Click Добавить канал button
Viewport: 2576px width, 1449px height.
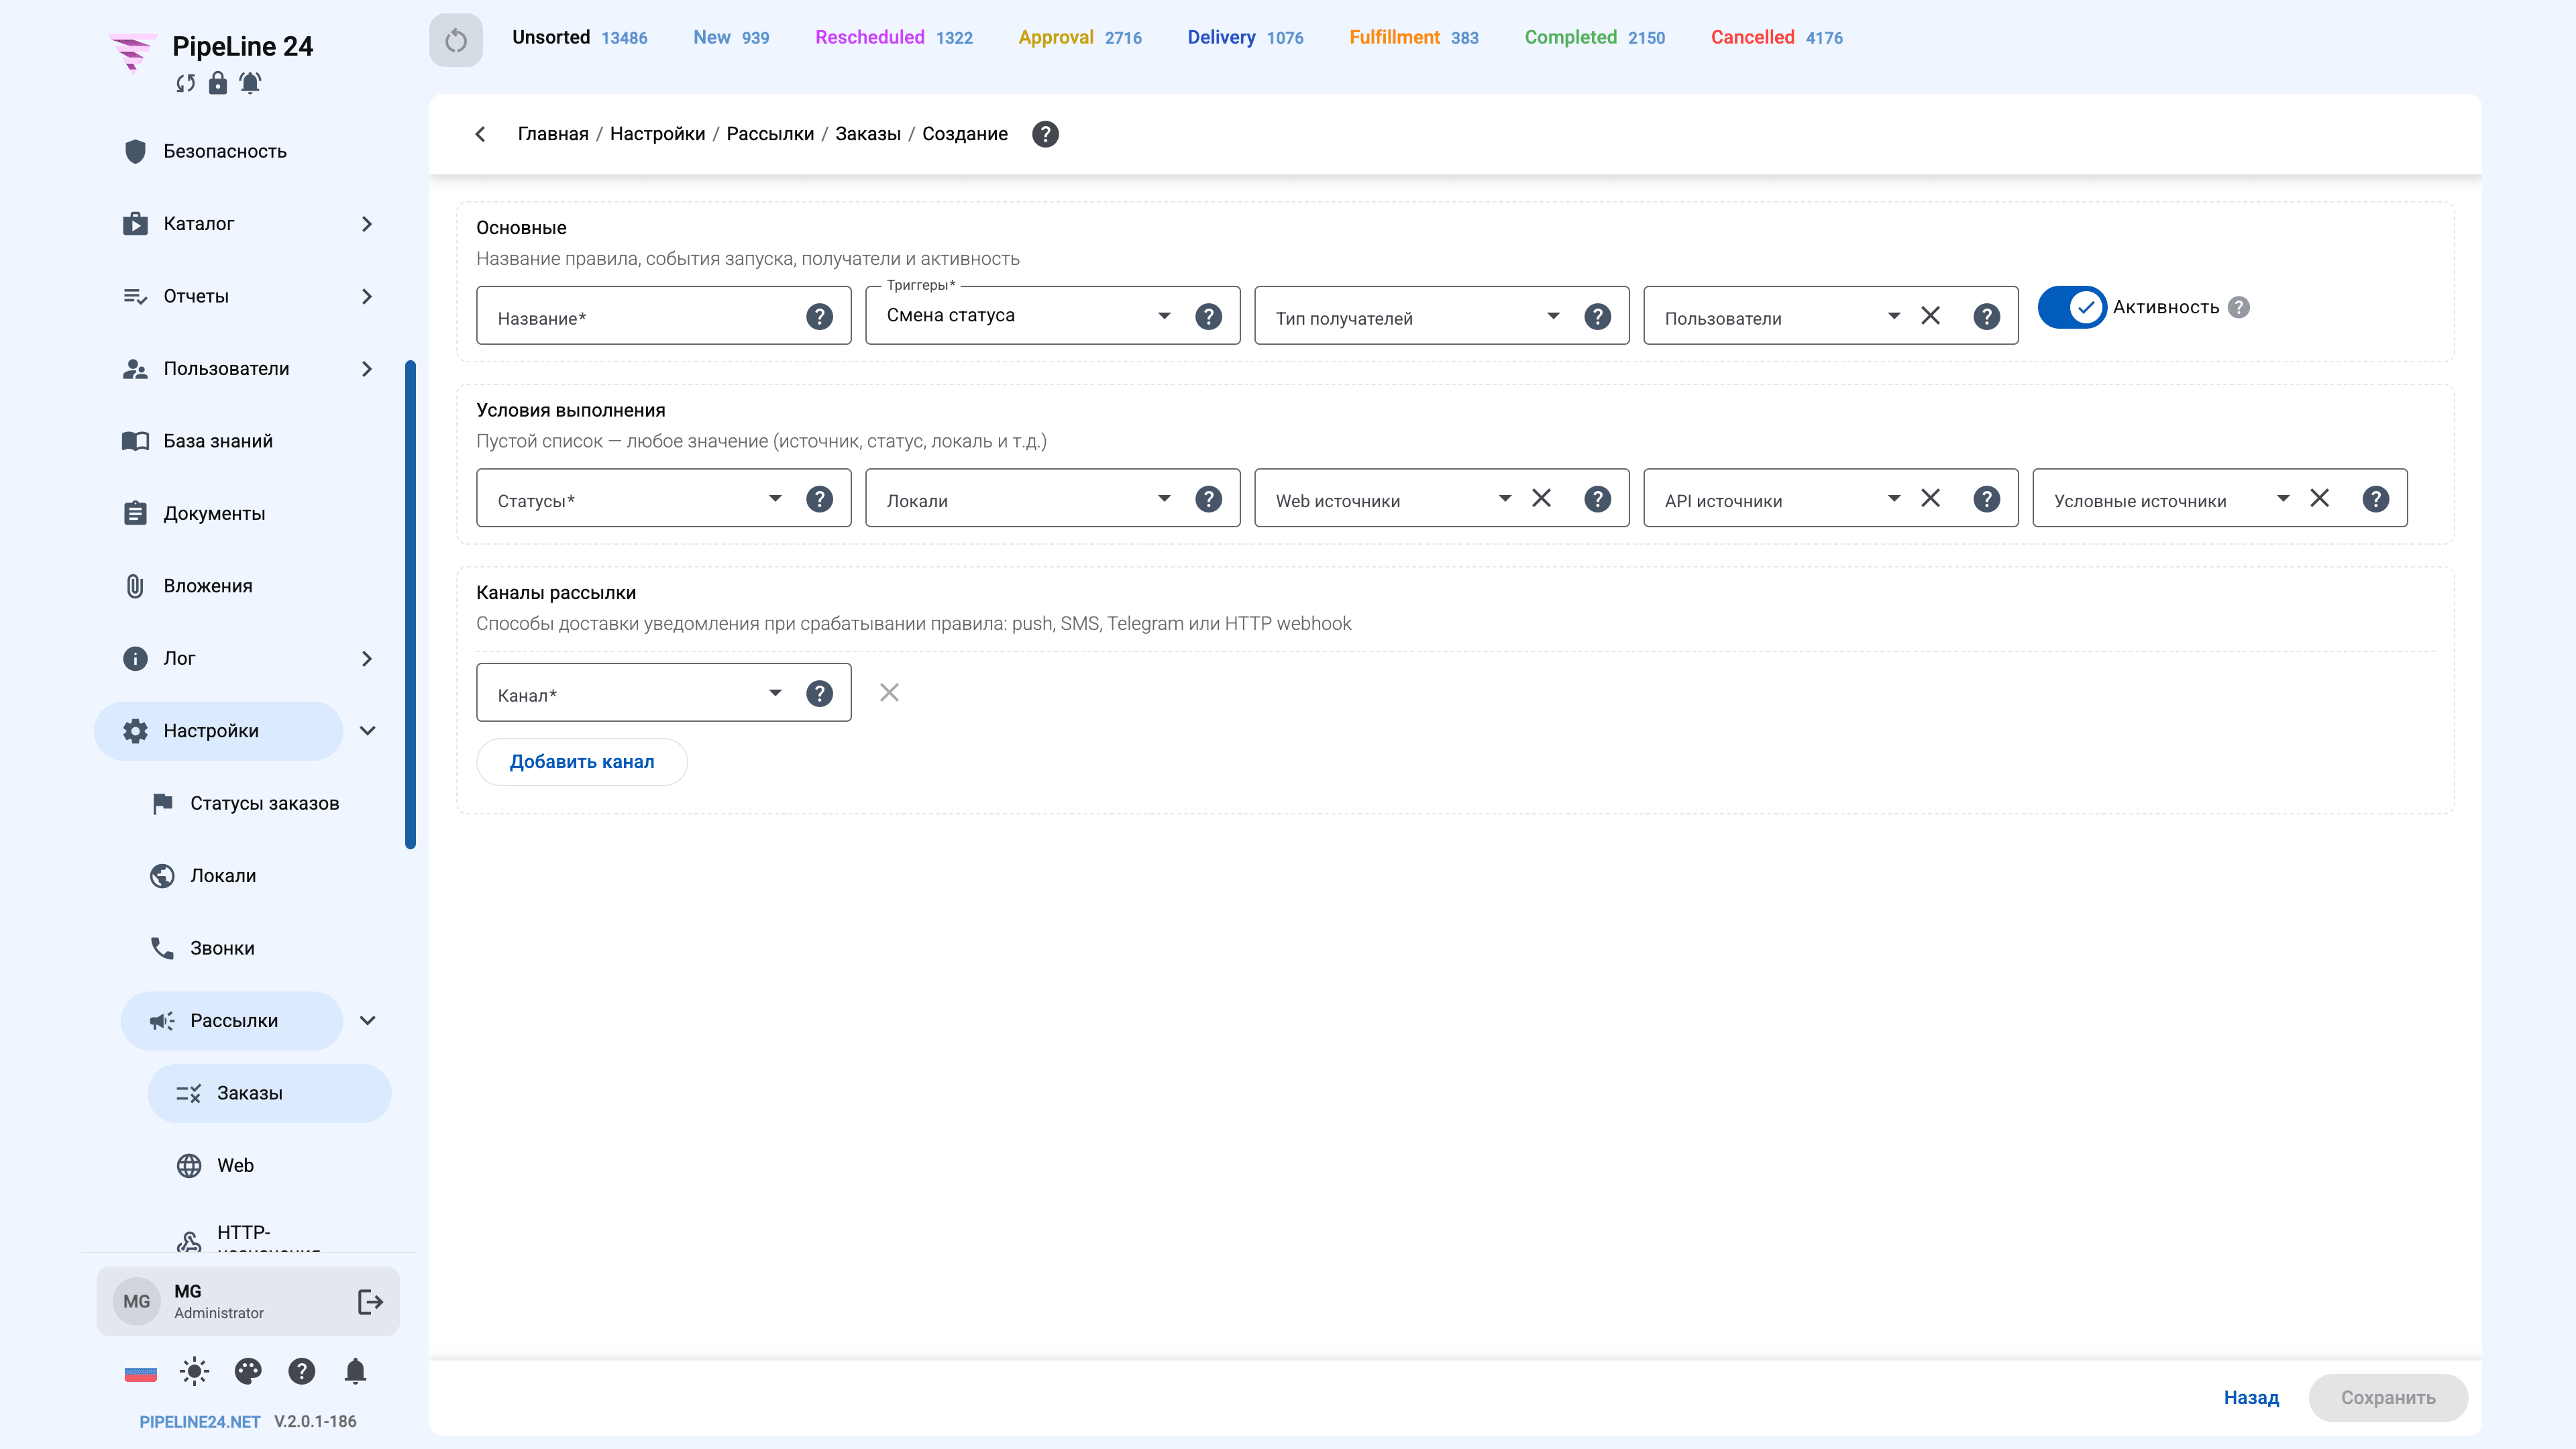click(x=581, y=761)
